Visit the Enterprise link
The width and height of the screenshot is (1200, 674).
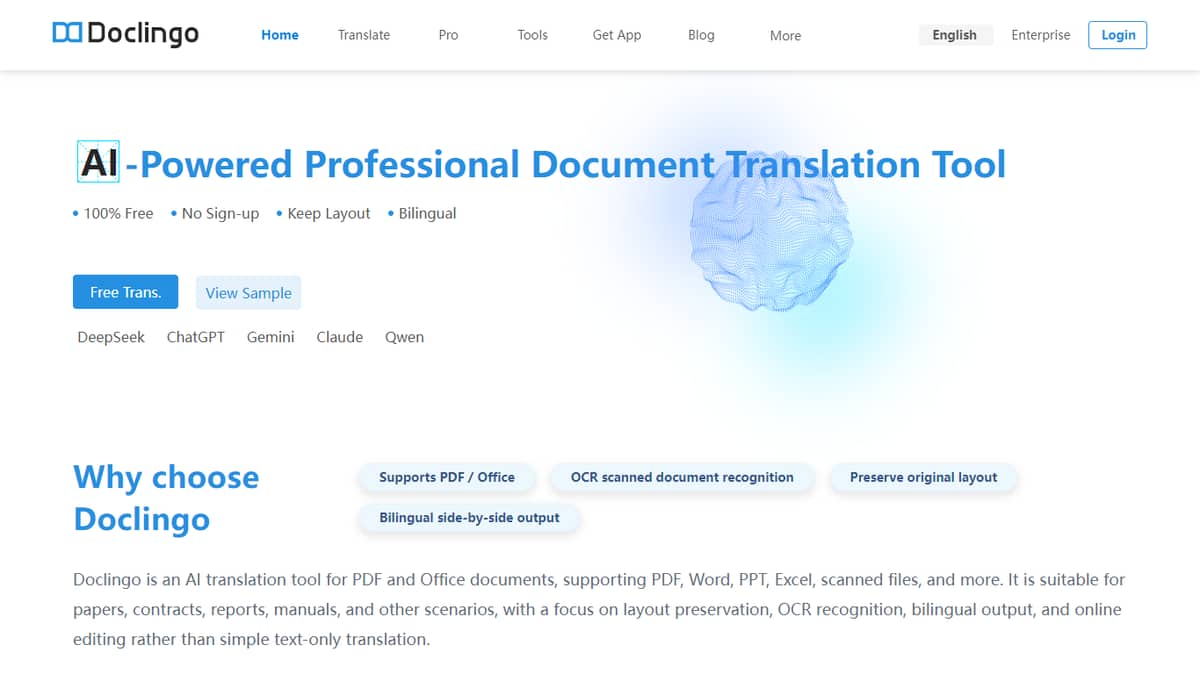(1040, 35)
